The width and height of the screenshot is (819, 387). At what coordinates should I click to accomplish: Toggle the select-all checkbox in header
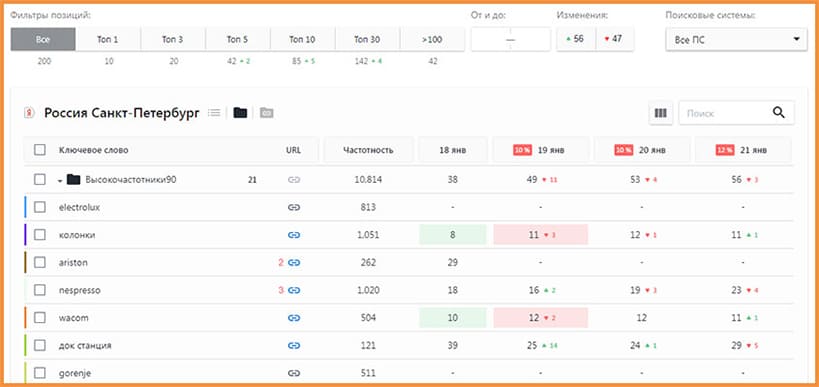40,150
